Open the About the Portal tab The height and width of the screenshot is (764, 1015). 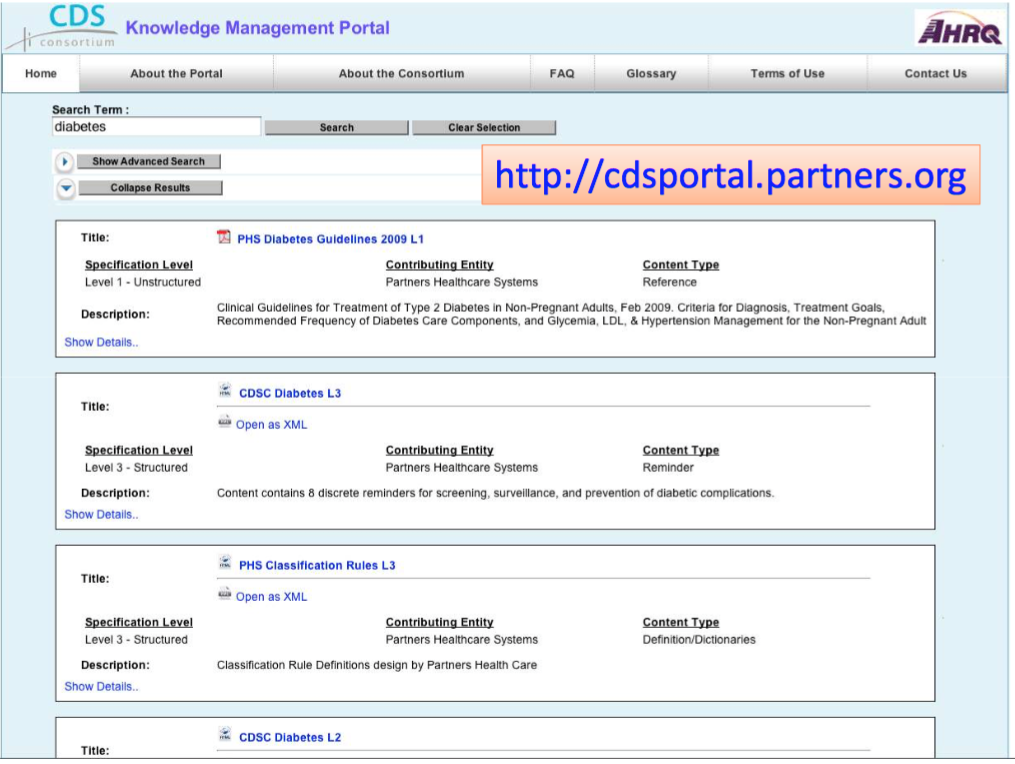176,74
